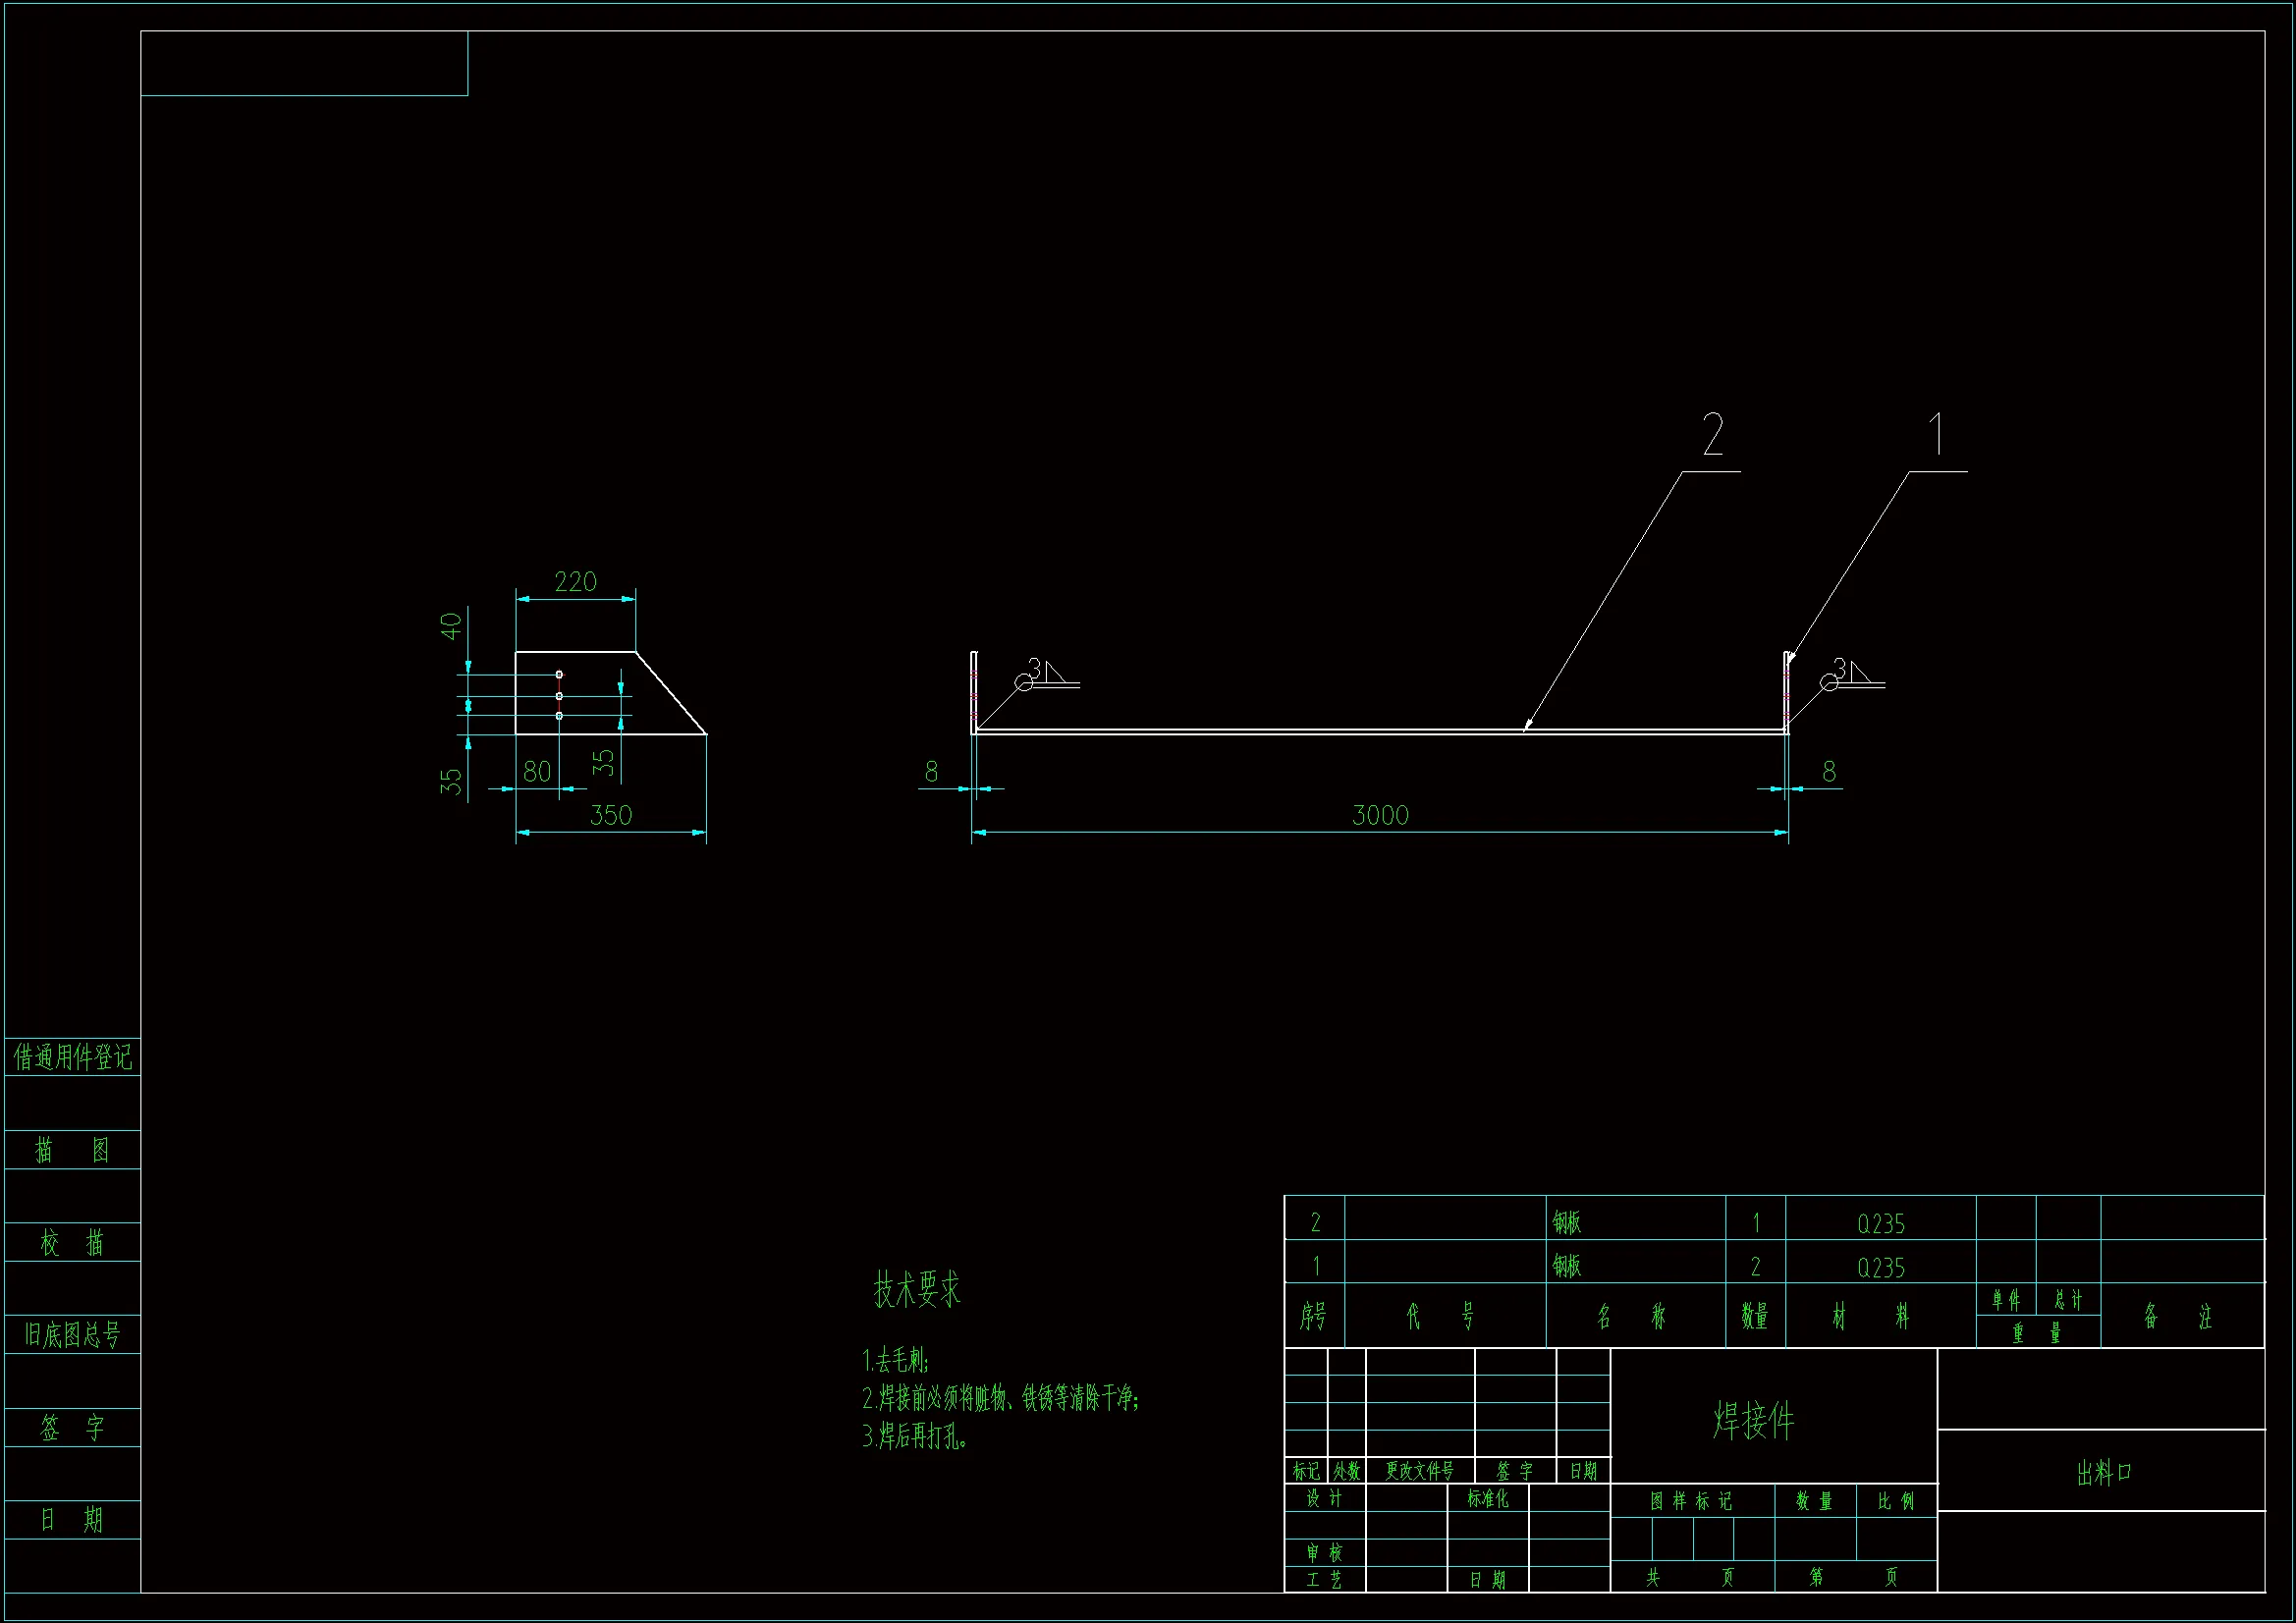Select technical requirement line 3.焊后再打孔

(914, 1437)
